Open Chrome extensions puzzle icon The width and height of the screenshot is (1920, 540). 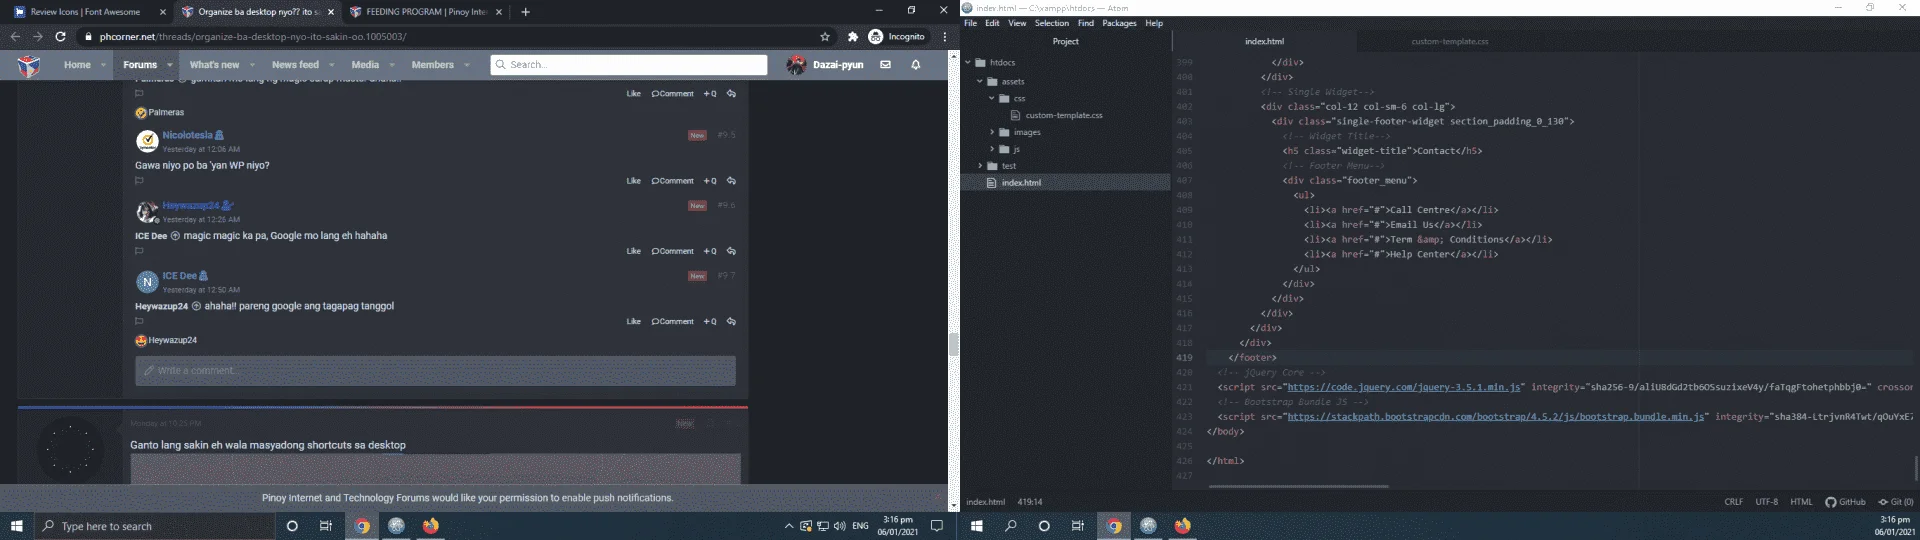(x=852, y=37)
